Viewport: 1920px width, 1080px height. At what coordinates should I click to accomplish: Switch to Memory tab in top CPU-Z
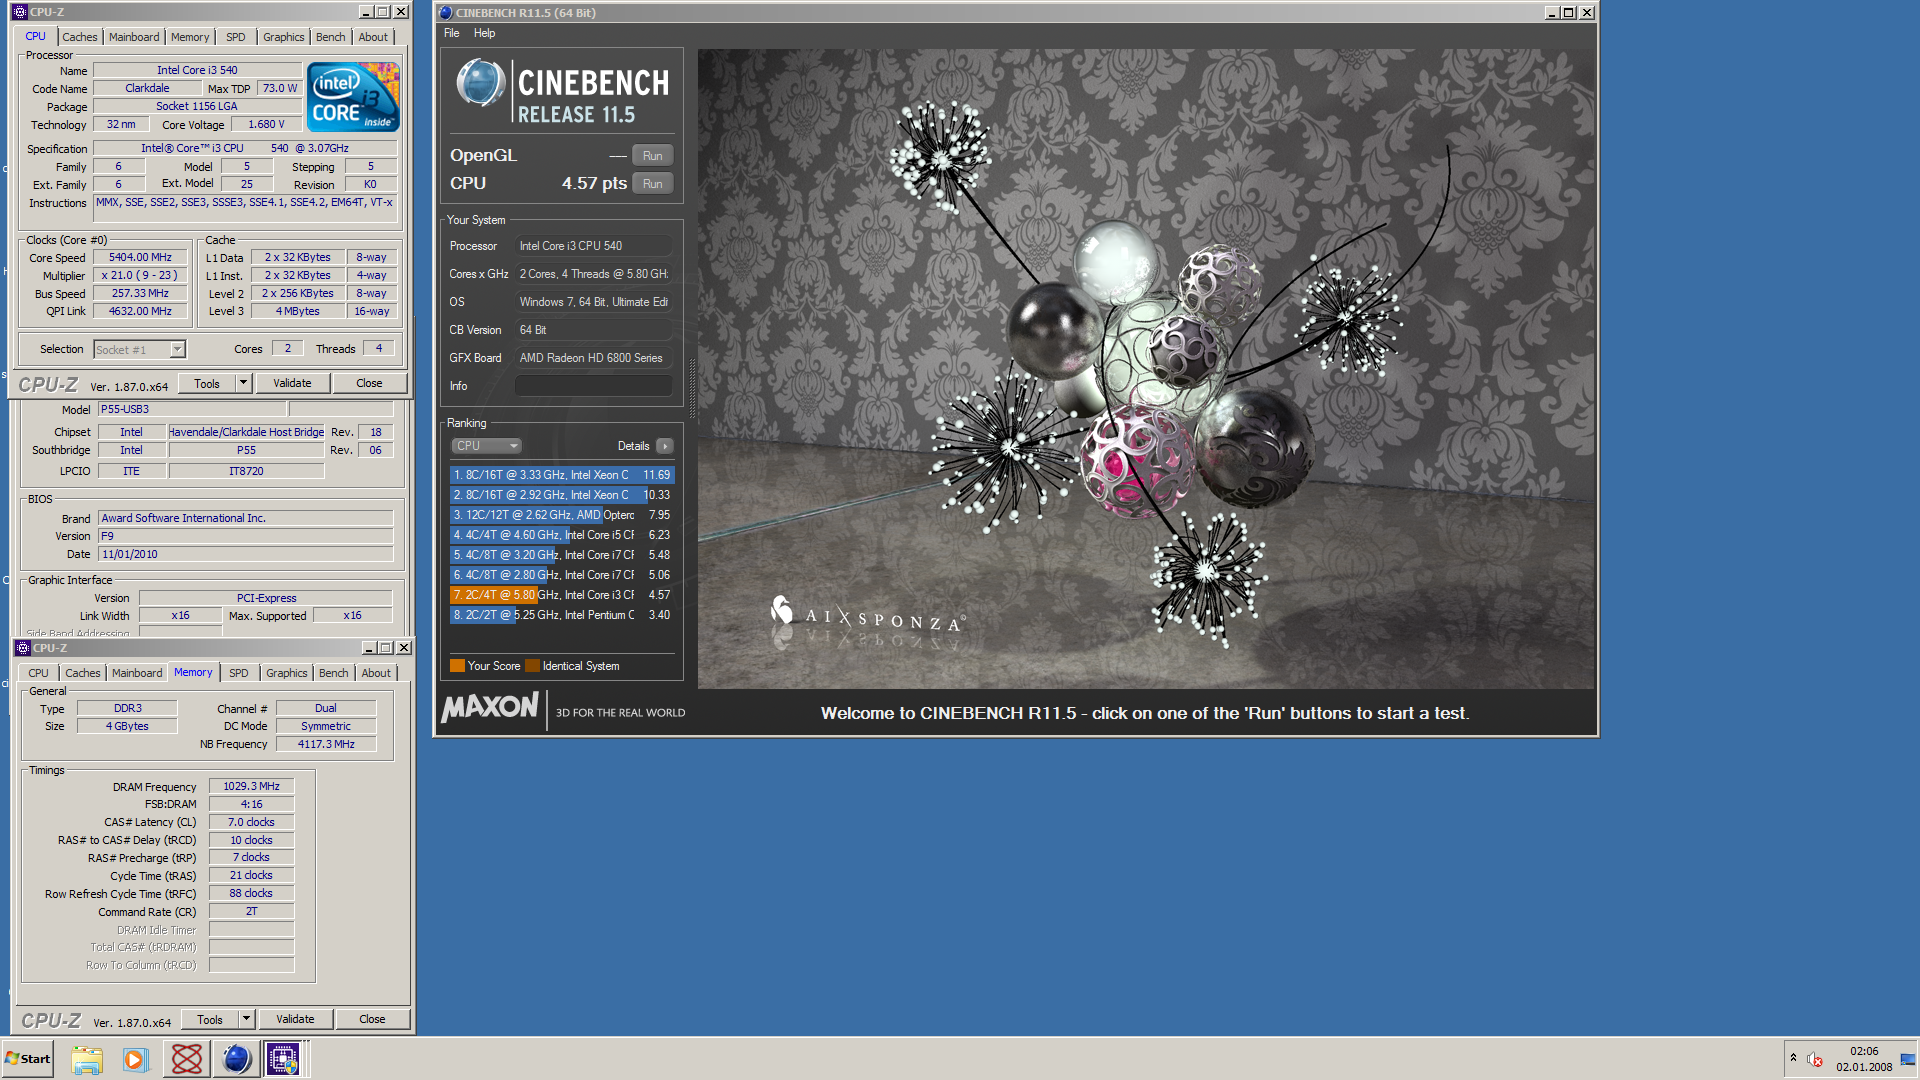(x=190, y=37)
